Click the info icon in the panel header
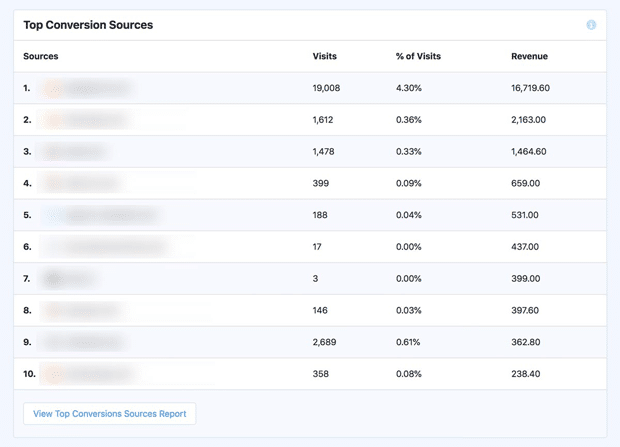620x447 pixels. point(591,25)
